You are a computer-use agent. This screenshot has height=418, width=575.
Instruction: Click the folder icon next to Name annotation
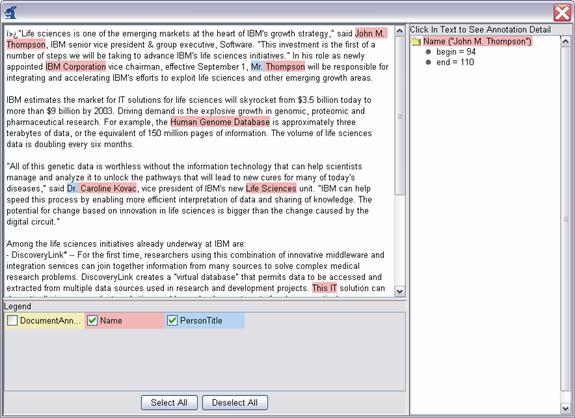[x=416, y=41]
